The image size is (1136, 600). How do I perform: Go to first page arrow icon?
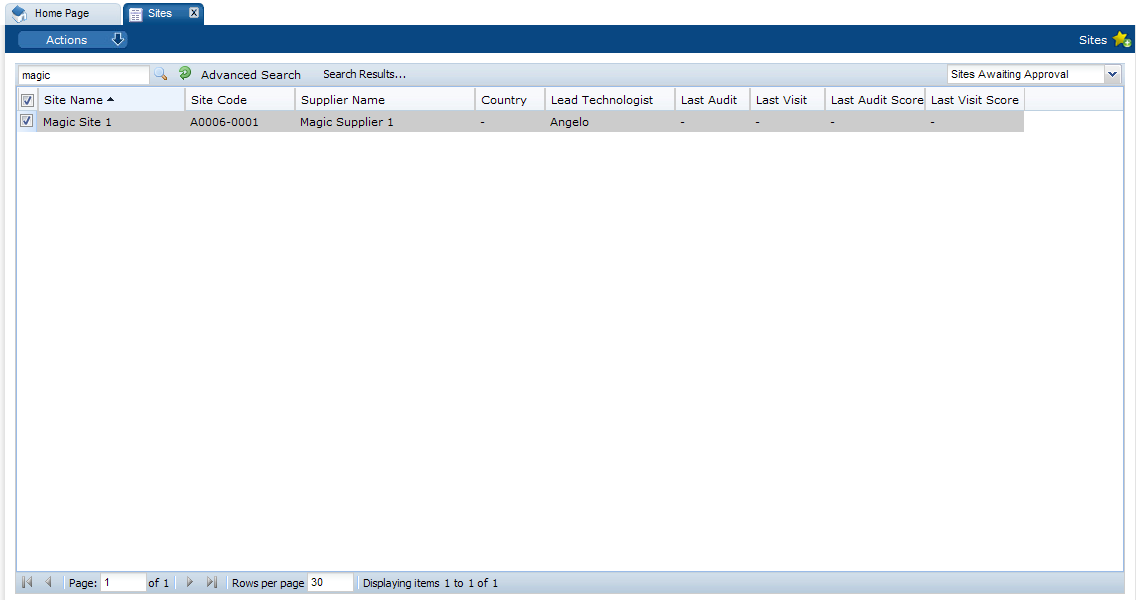27,582
